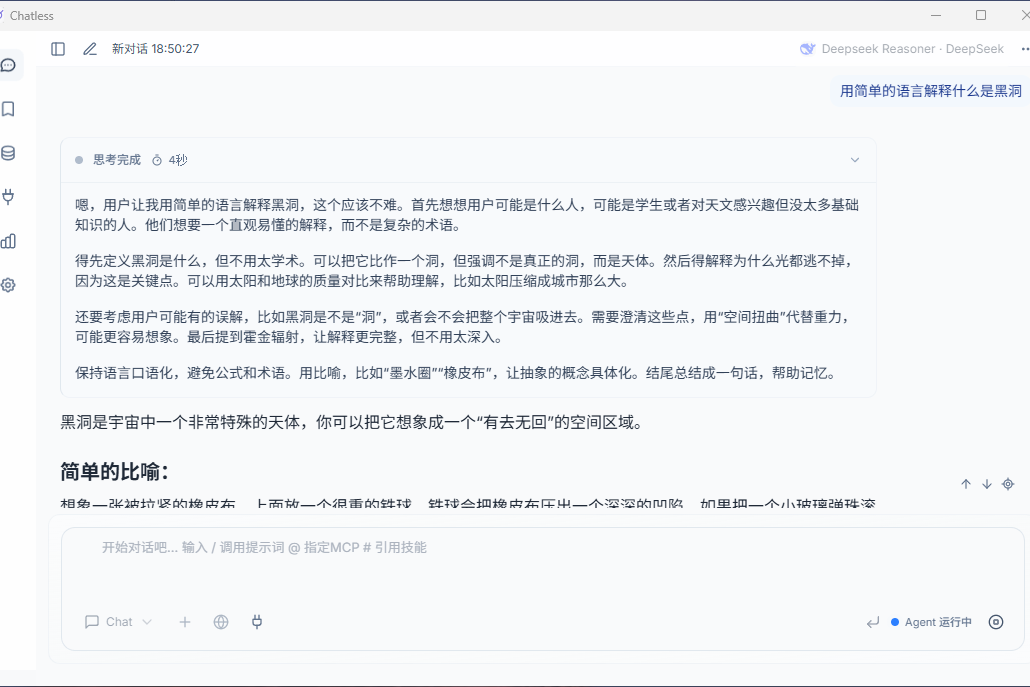This screenshot has height=687, width=1030.
Task: Click the pencil new conversation icon
Action: click(90, 49)
